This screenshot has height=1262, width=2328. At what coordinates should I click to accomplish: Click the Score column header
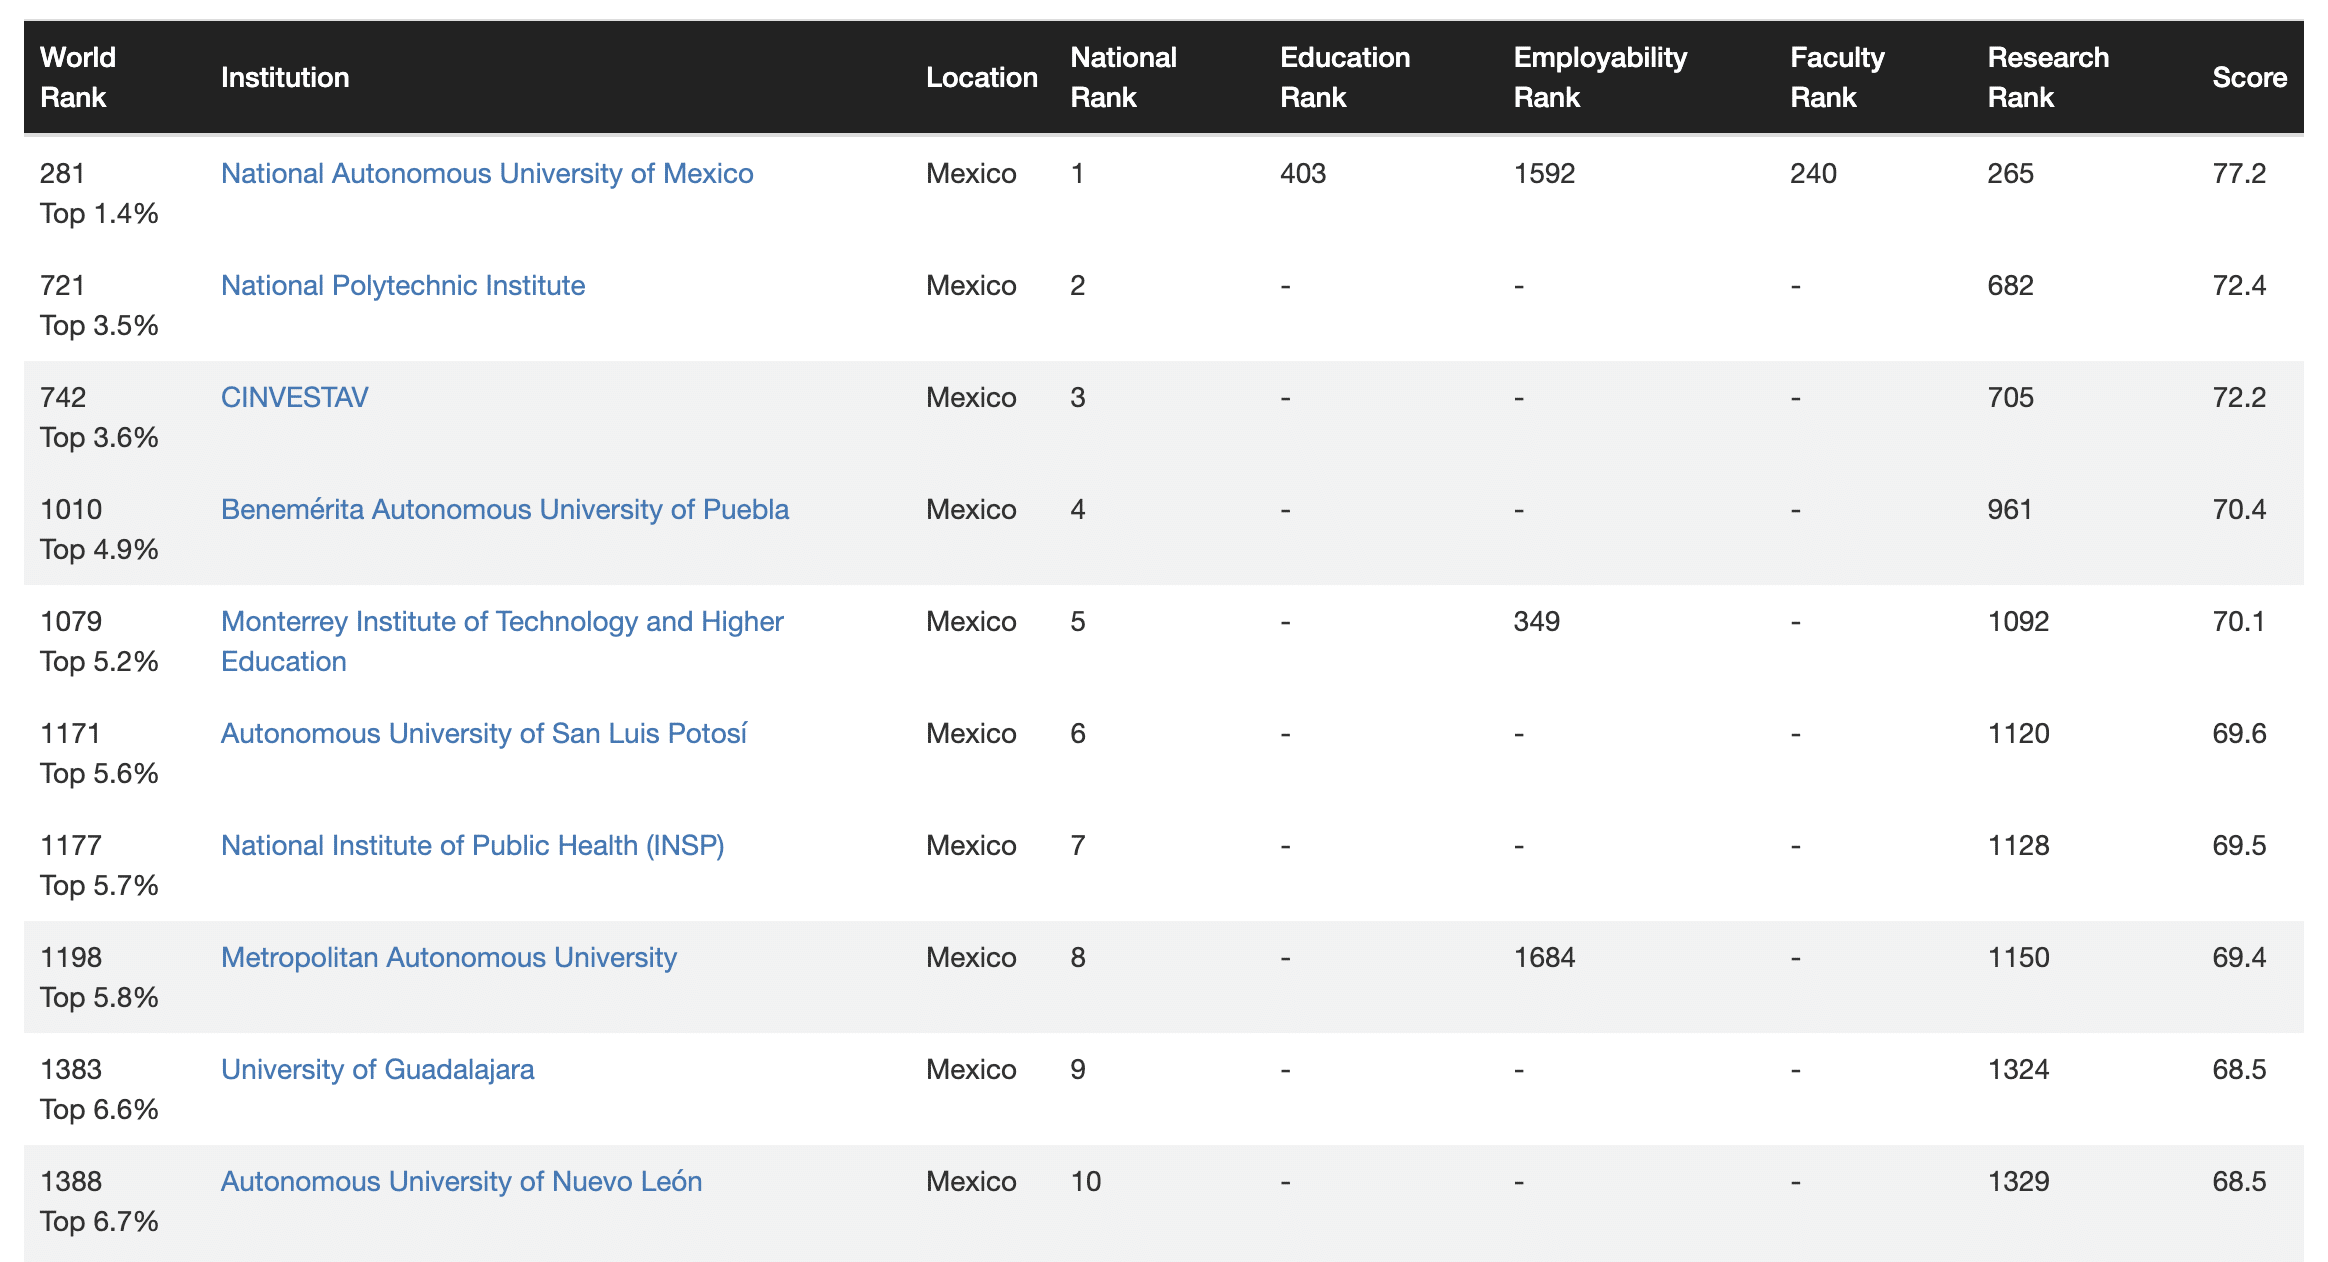tap(2250, 77)
